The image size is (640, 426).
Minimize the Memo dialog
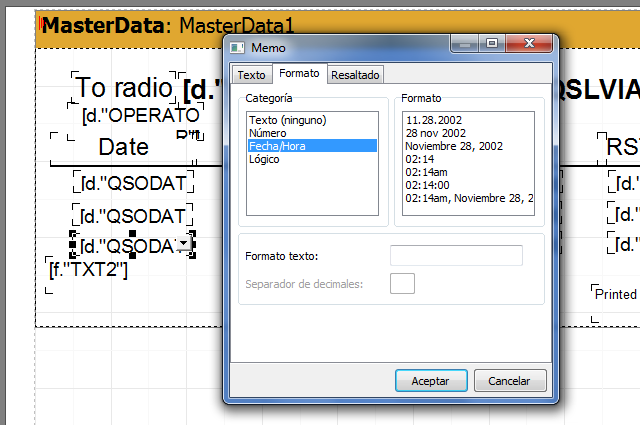(x=465, y=44)
